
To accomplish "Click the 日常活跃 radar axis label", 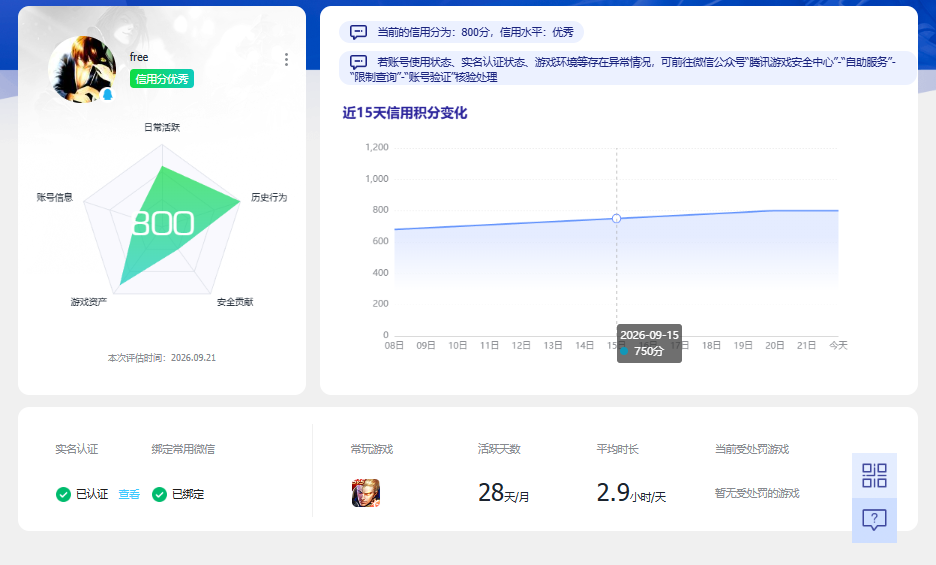I will pyautogui.click(x=162, y=127).
